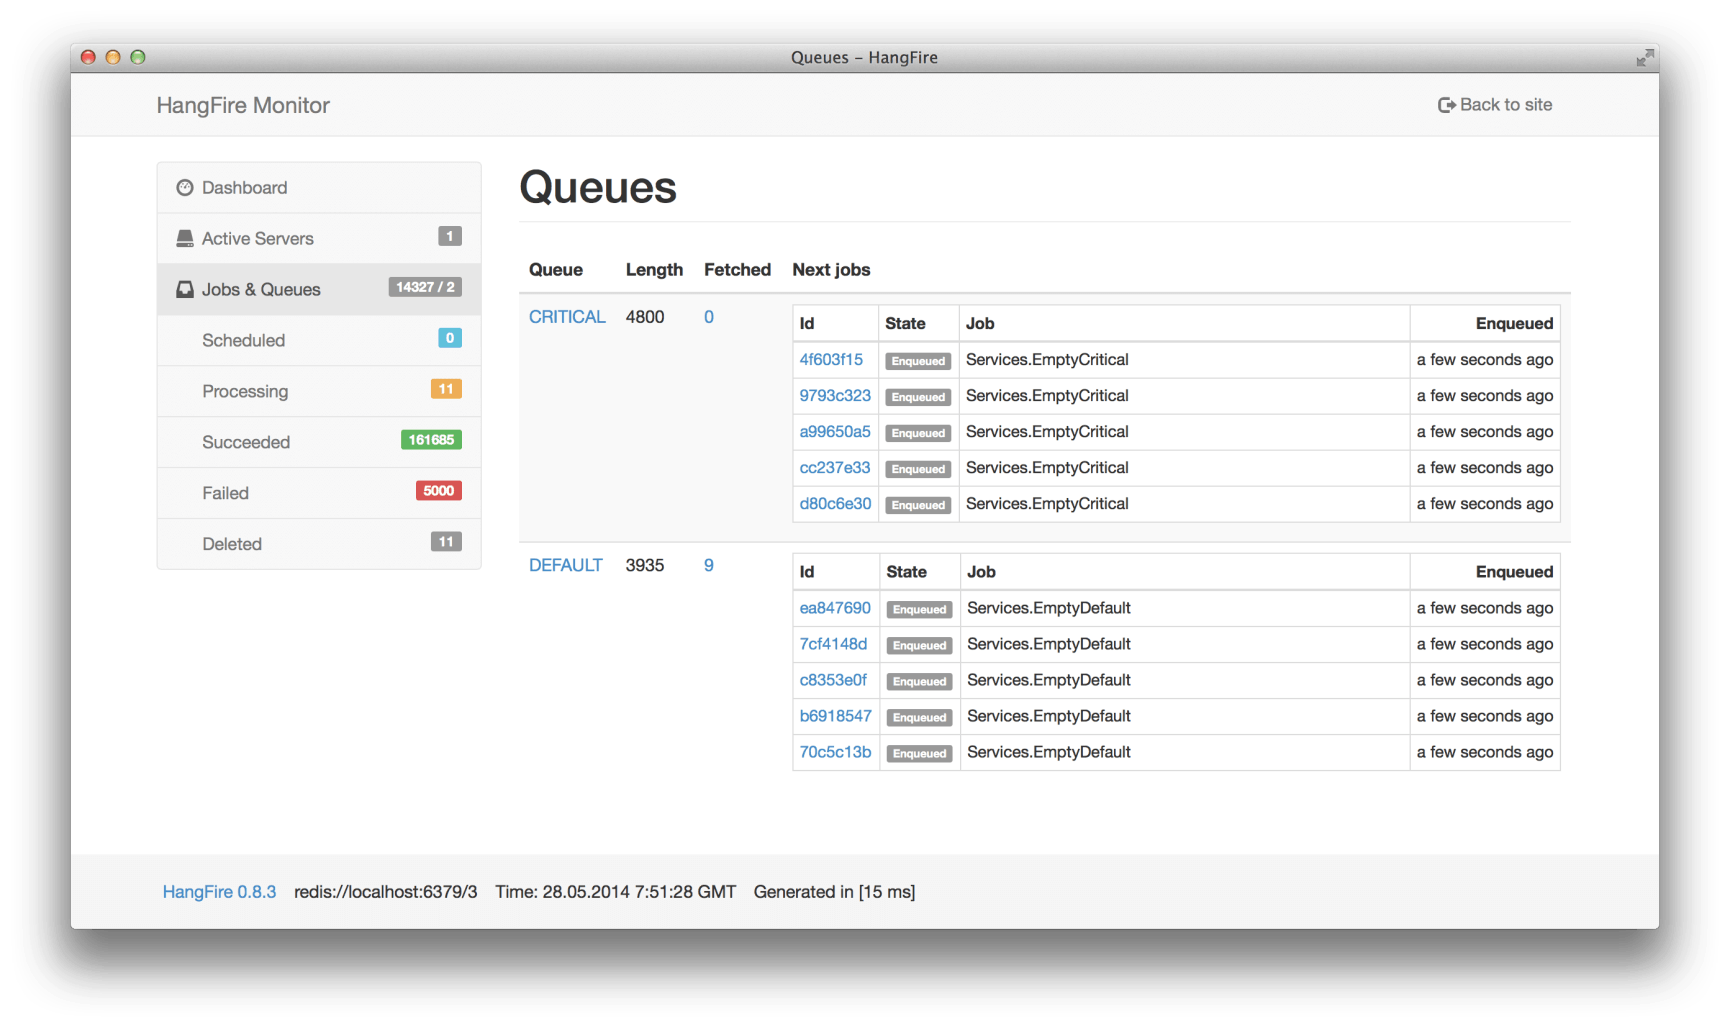Screen dimensions: 1730x1027
Task: Open the Dashboard menu item
Action: click(319, 188)
